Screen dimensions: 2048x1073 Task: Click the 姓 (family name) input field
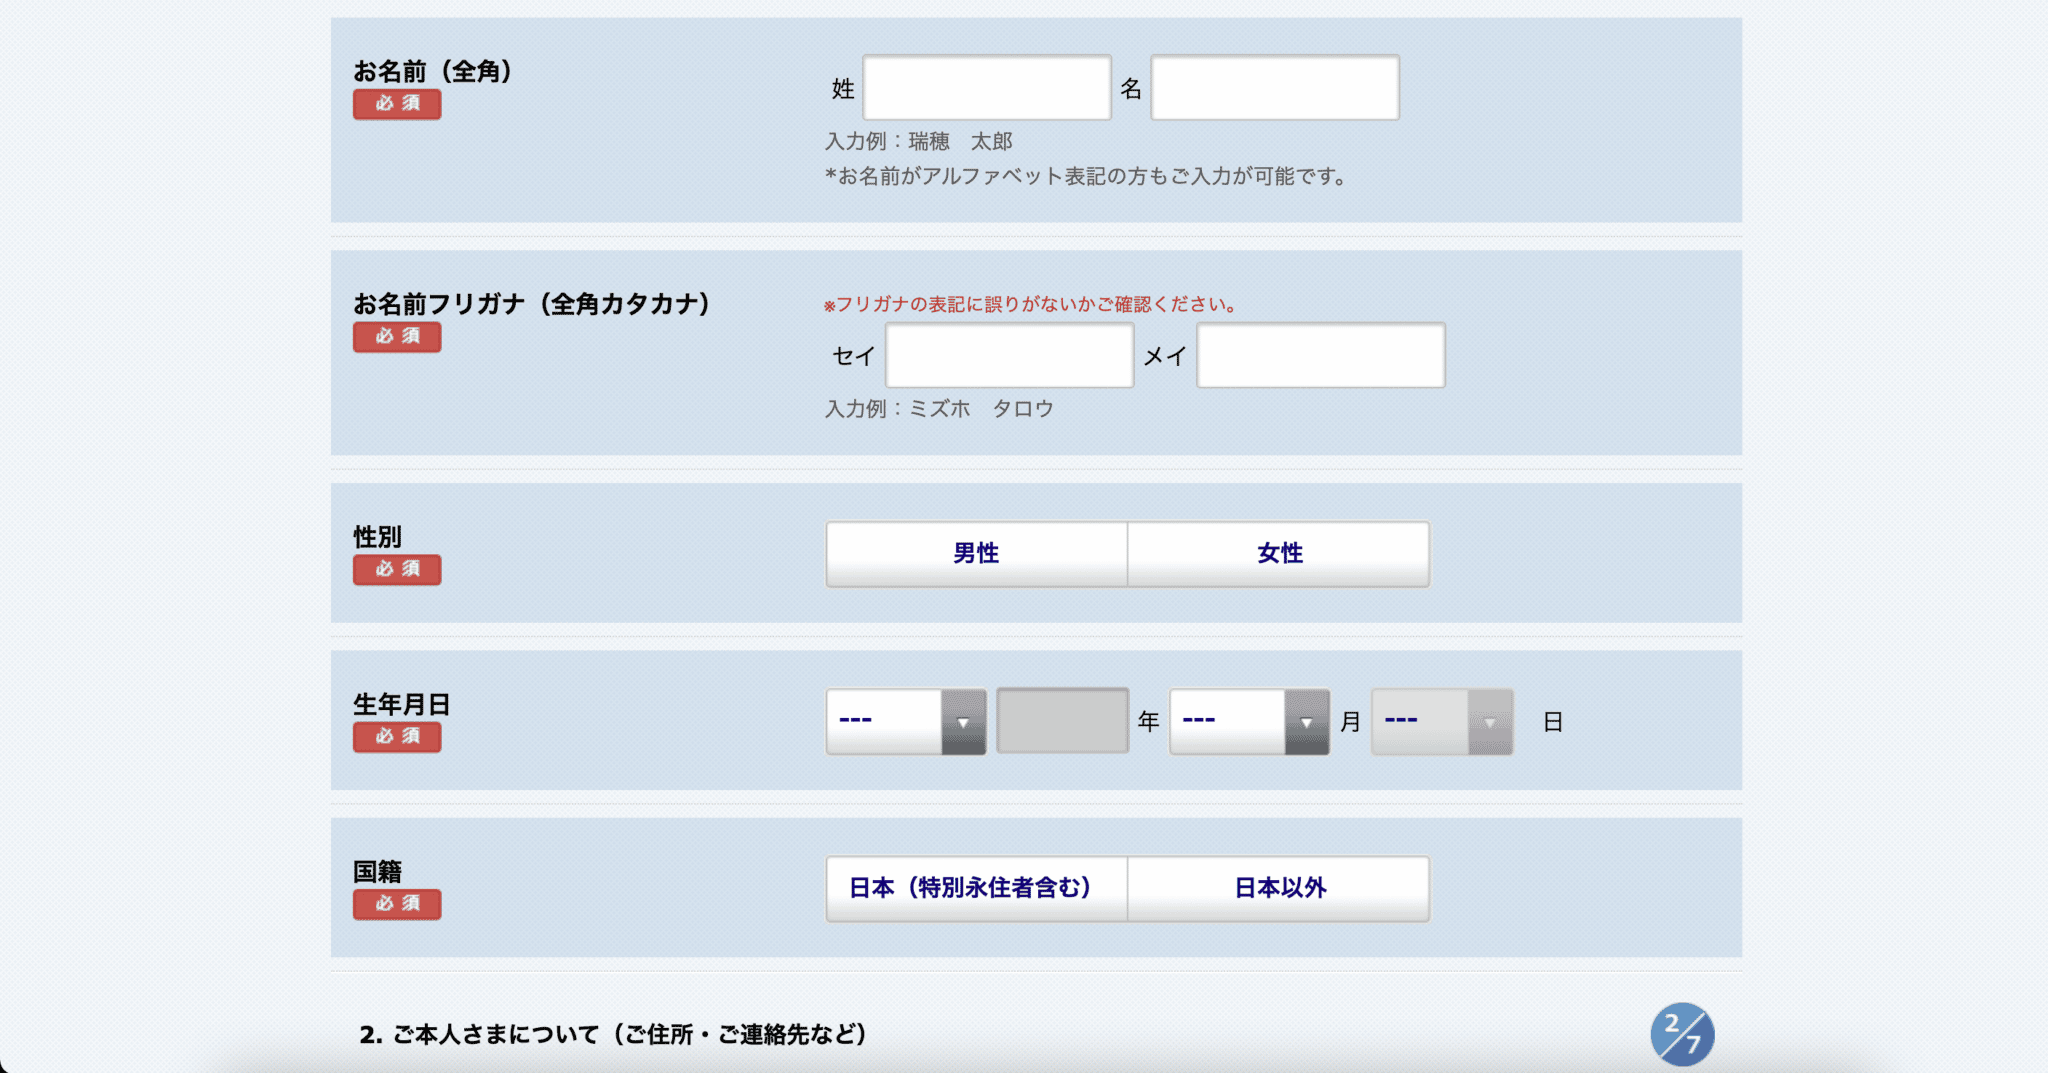[x=987, y=88]
